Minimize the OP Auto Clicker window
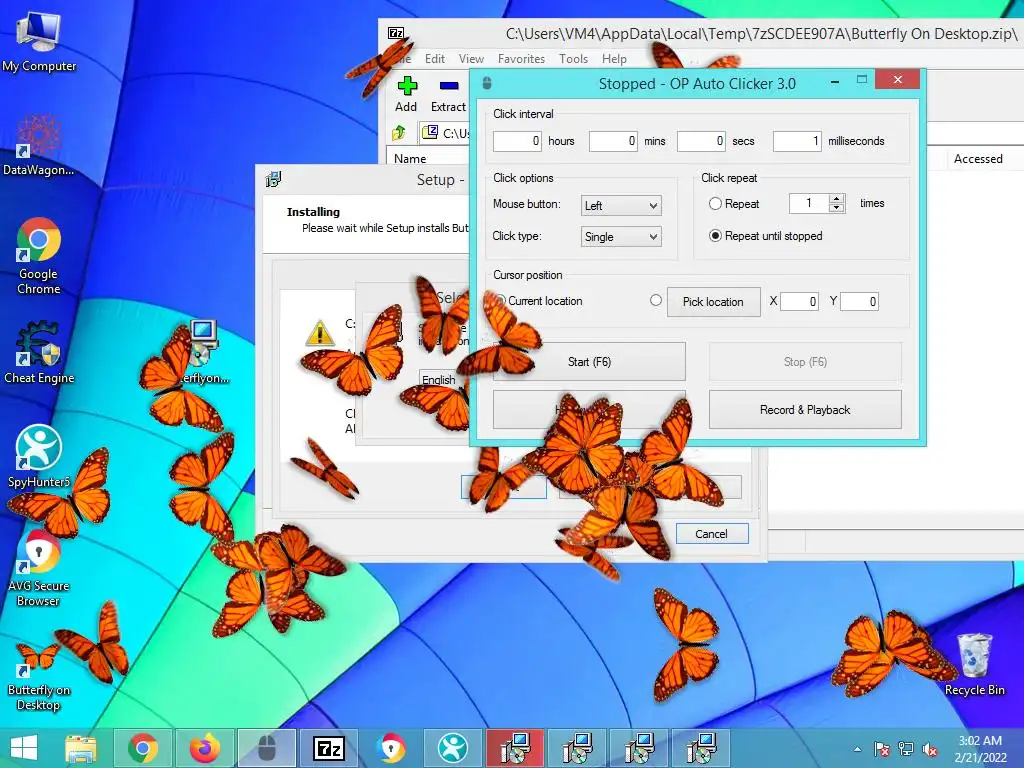The image size is (1024, 768). 835,81
